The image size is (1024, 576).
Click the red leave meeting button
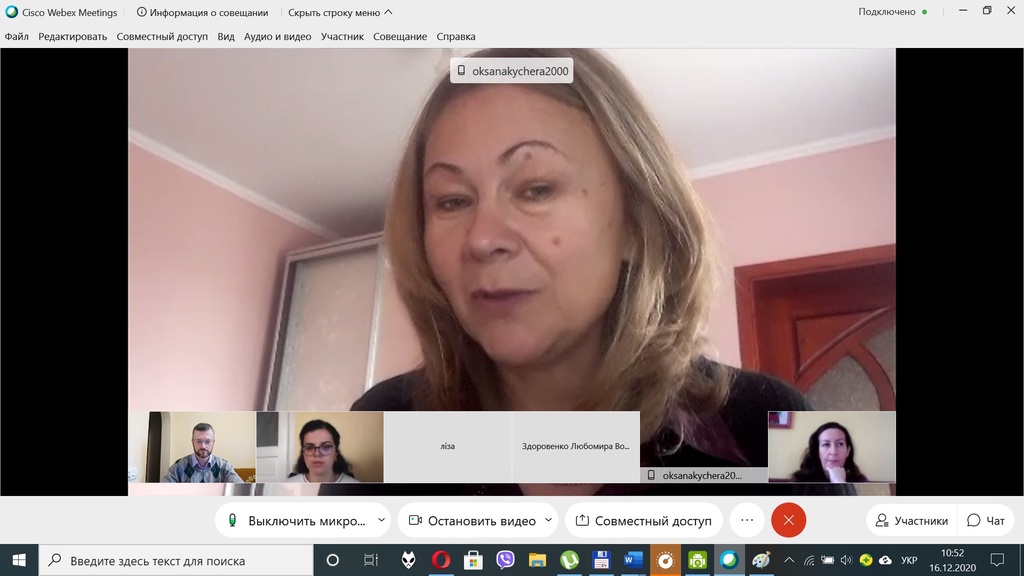click(788, 520)
